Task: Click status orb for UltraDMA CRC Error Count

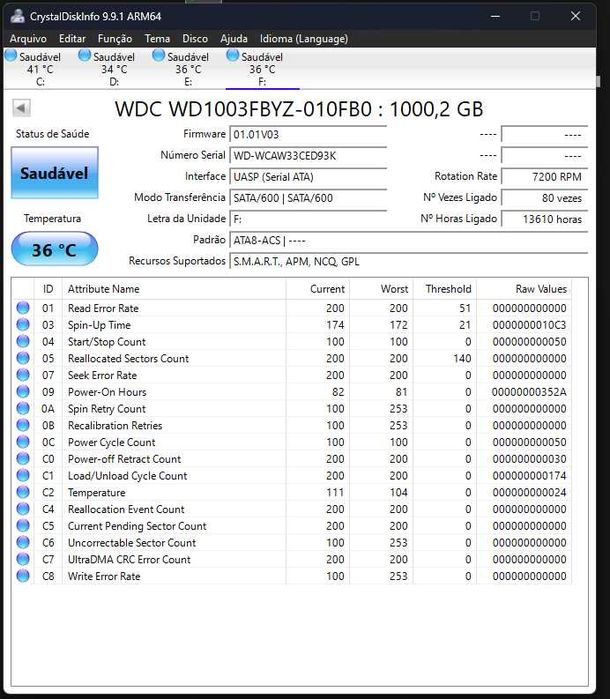Action: tap(23, 559)
